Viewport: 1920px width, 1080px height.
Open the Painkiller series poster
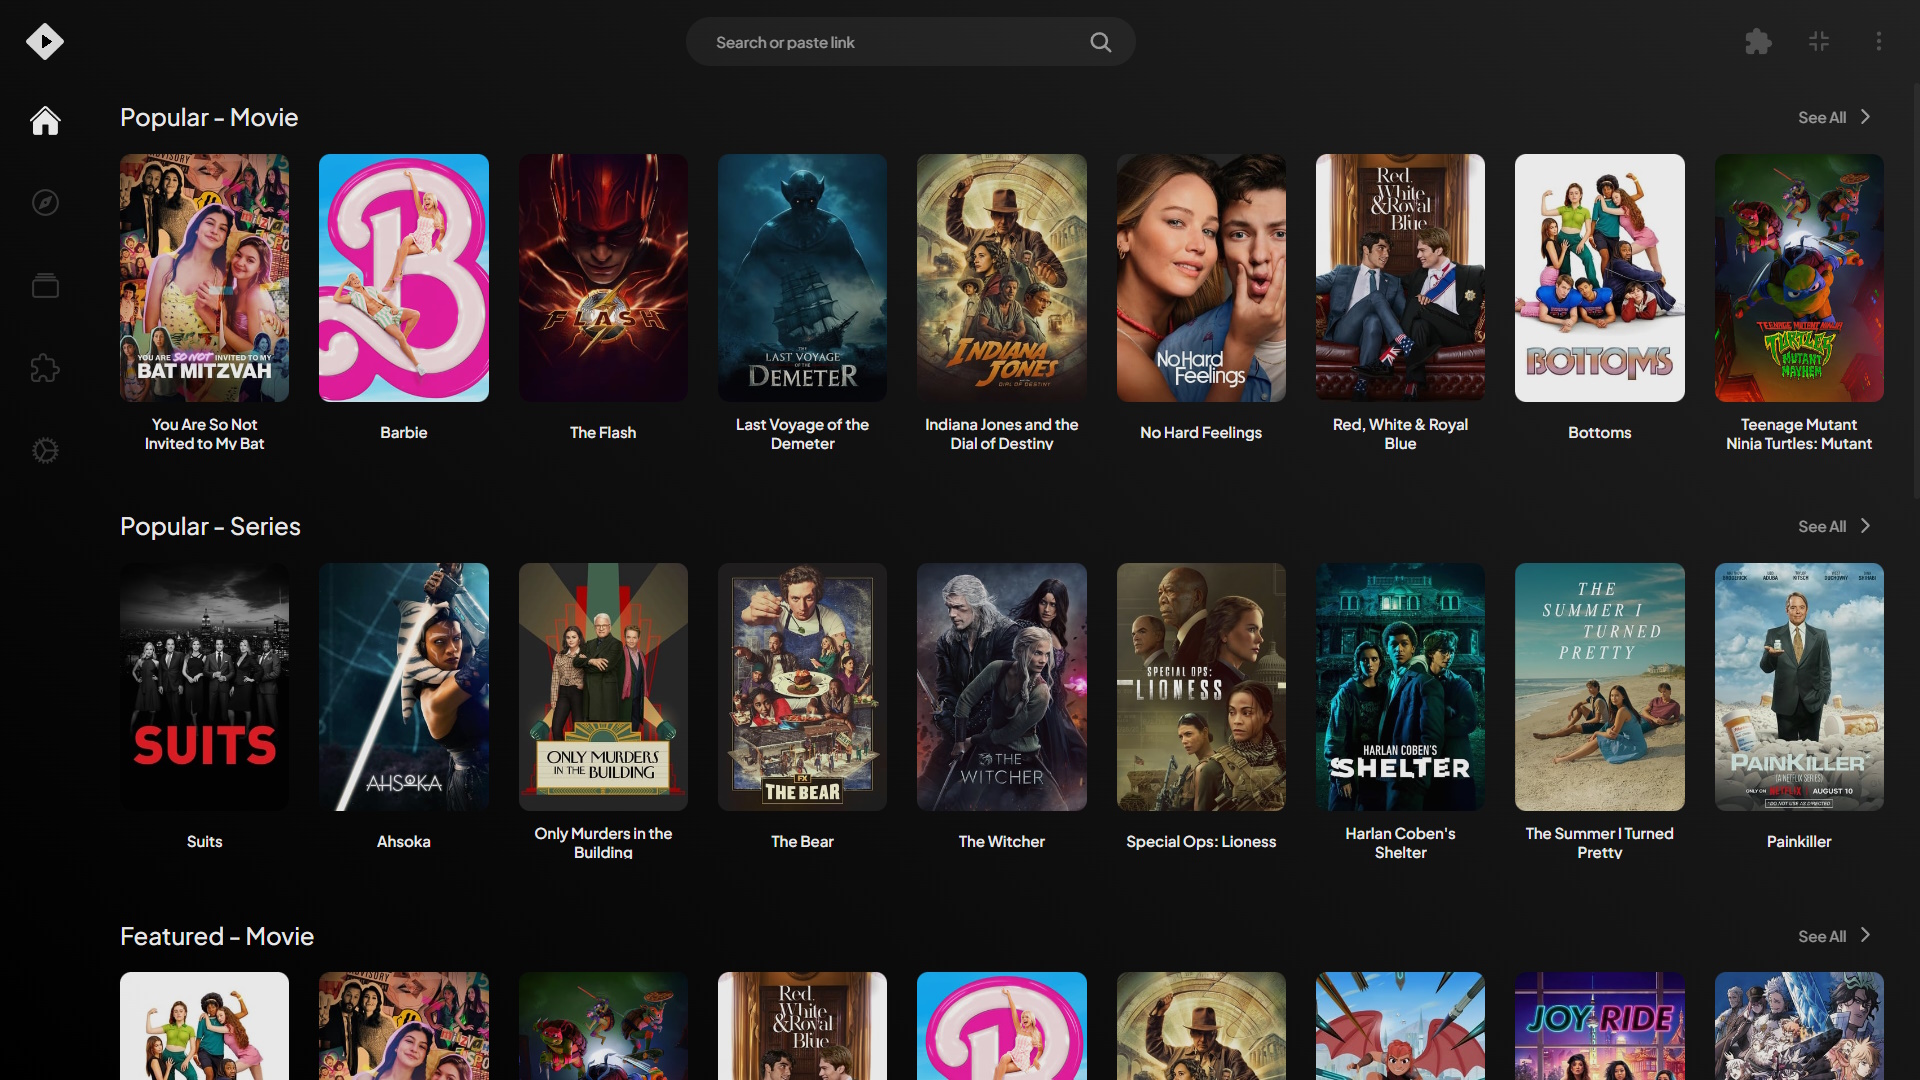pos(1798,687)
